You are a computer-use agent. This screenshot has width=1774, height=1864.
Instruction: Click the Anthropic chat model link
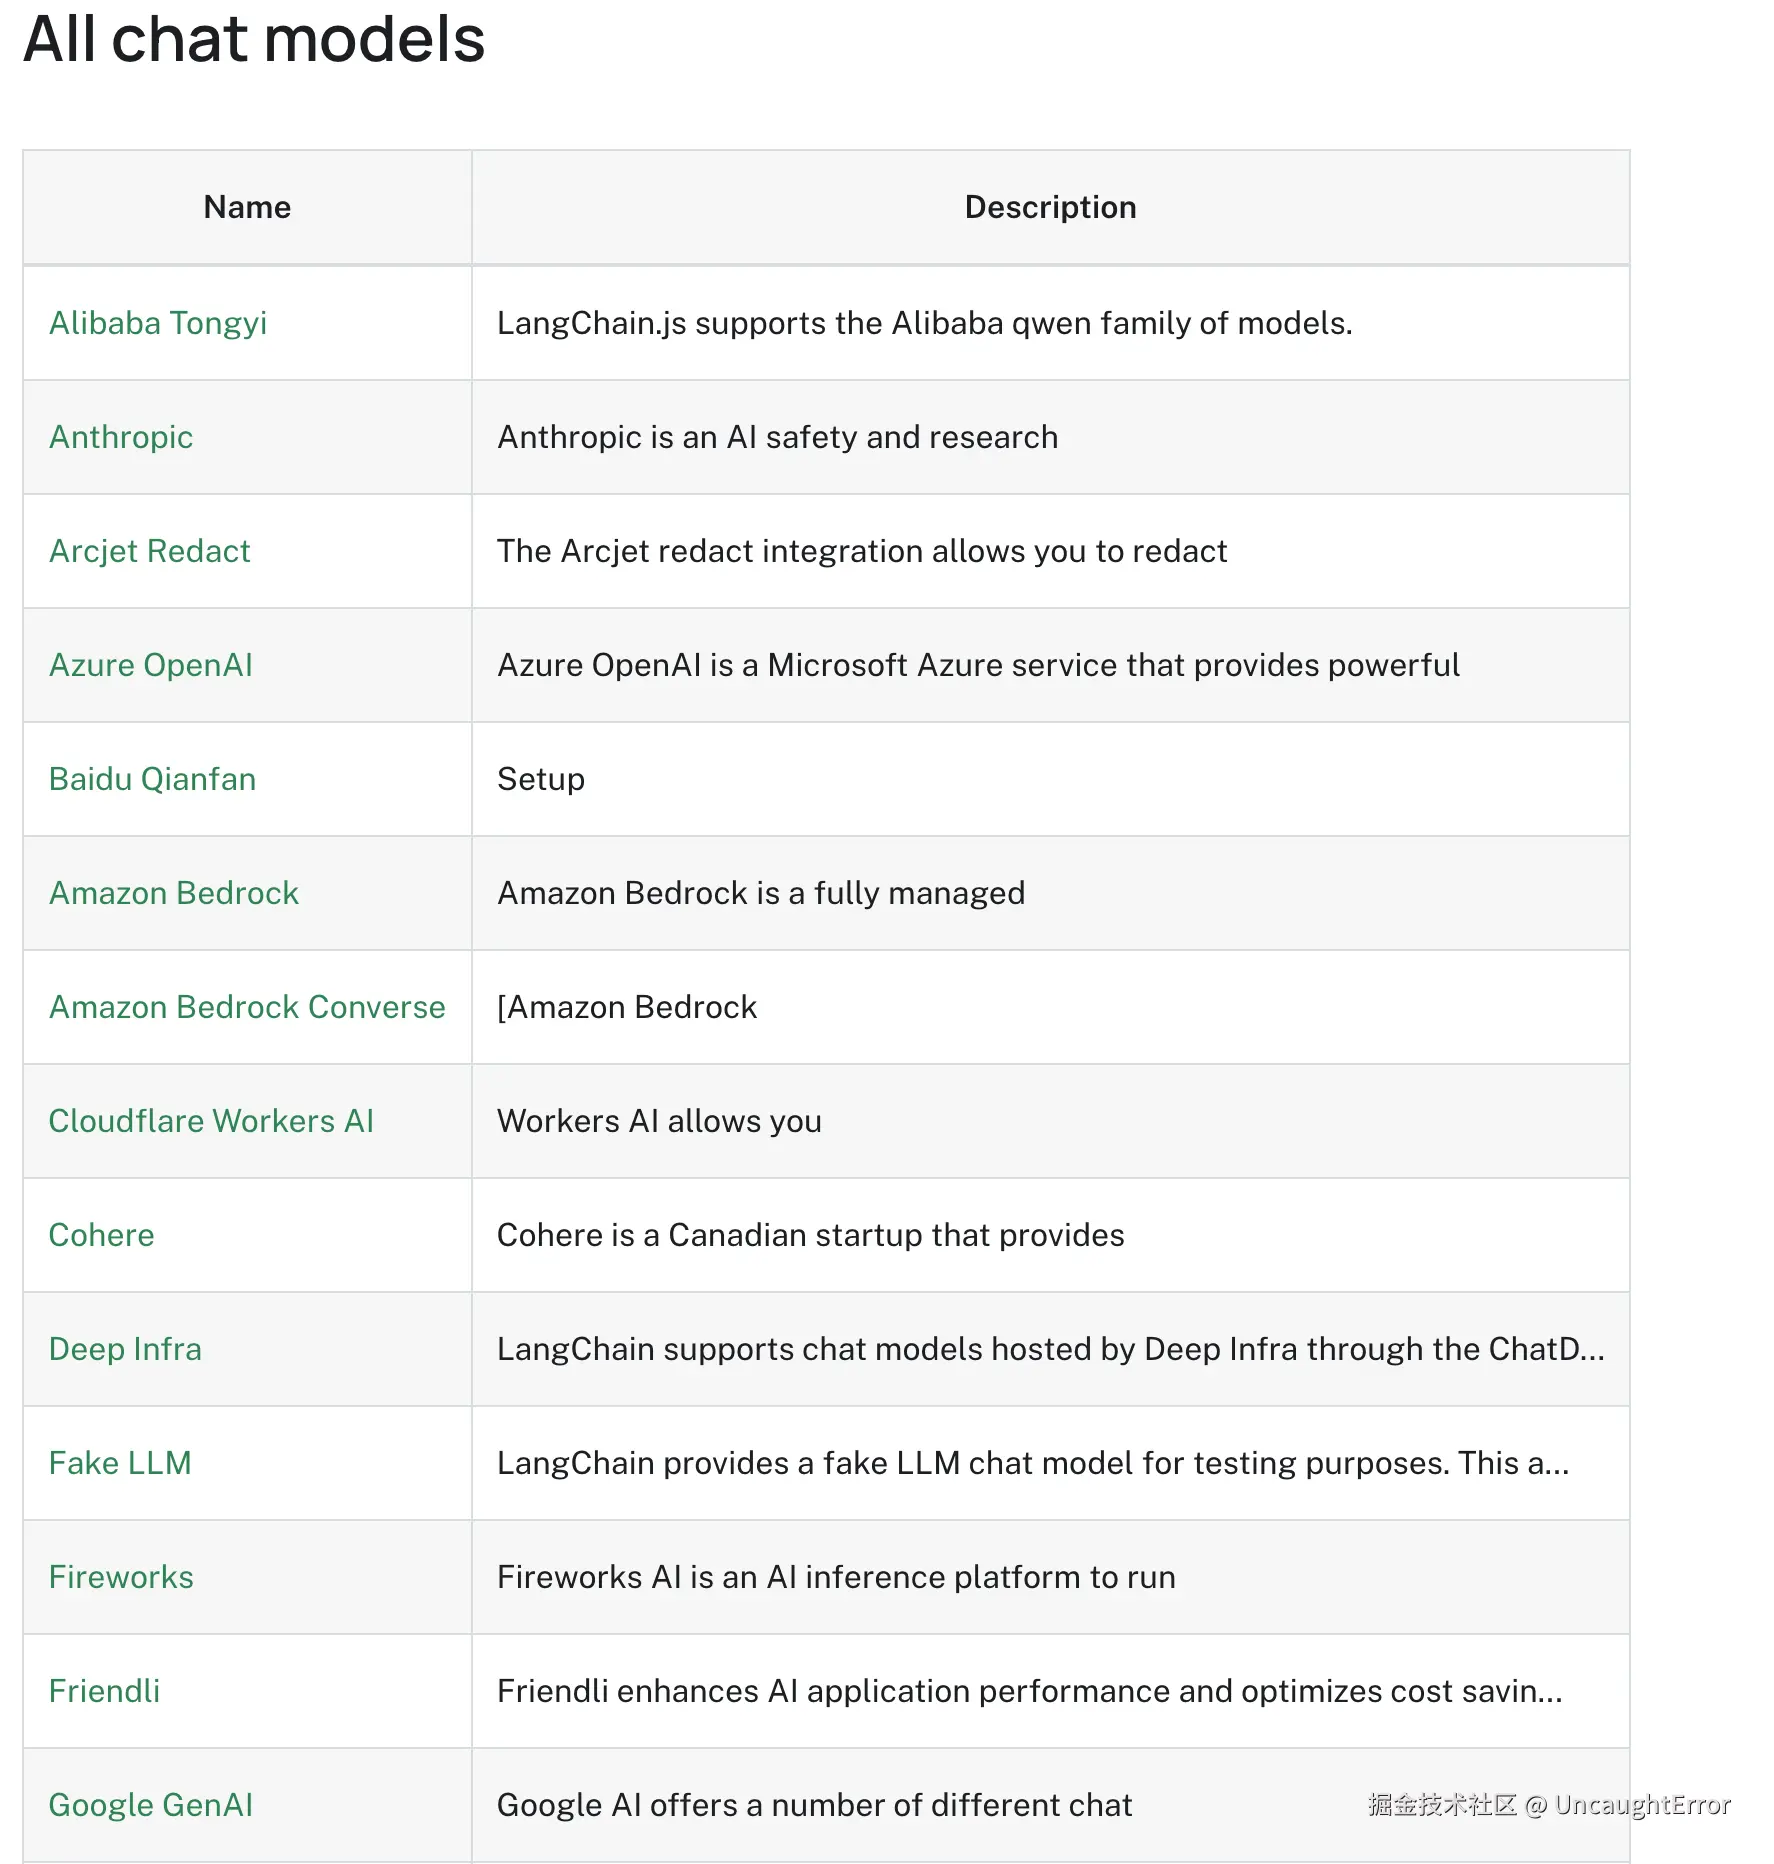tap(121, 437)
